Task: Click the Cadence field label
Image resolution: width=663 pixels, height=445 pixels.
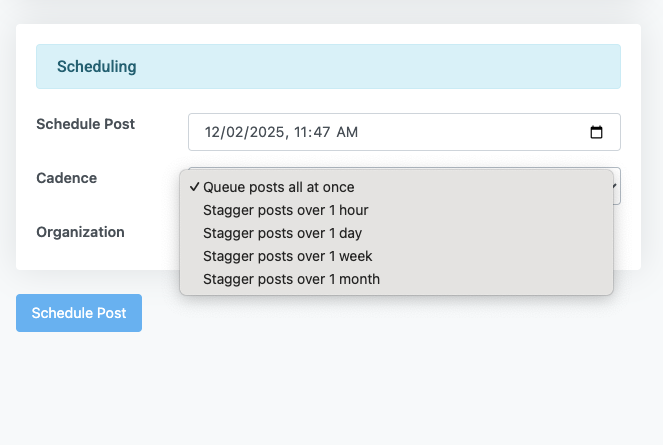Action: pyautogui.click(x=66, y=178)
